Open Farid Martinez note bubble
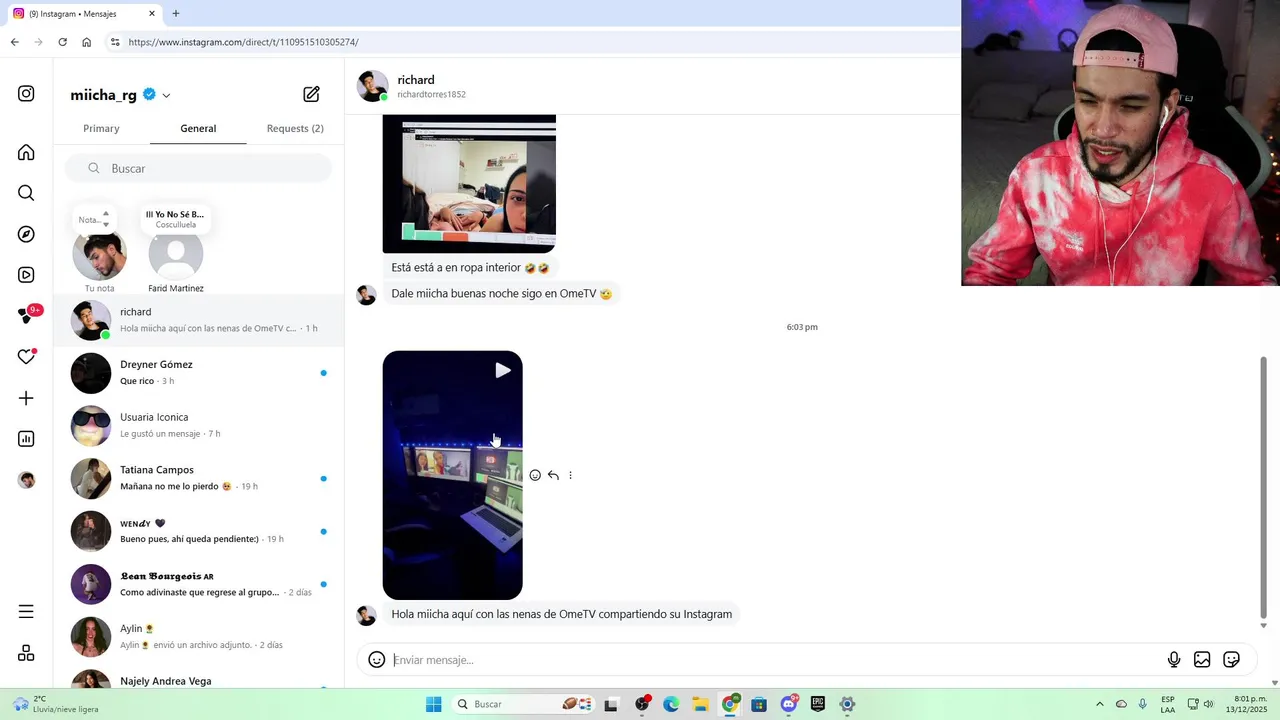The image size is (1280, 720). (x=176, y=254)
